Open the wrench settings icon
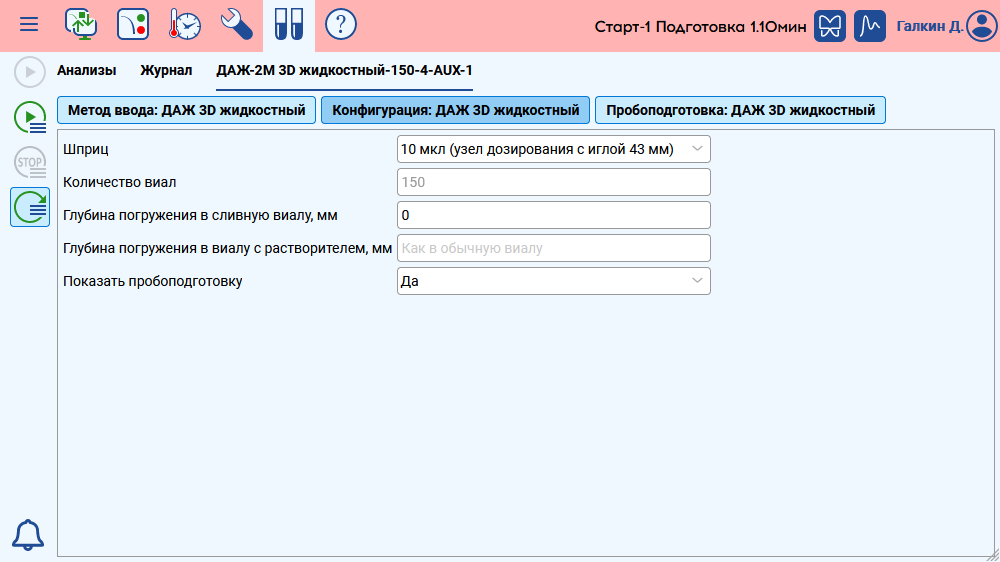Viewport: 1000px width, 562px height. tap(237, 24)
